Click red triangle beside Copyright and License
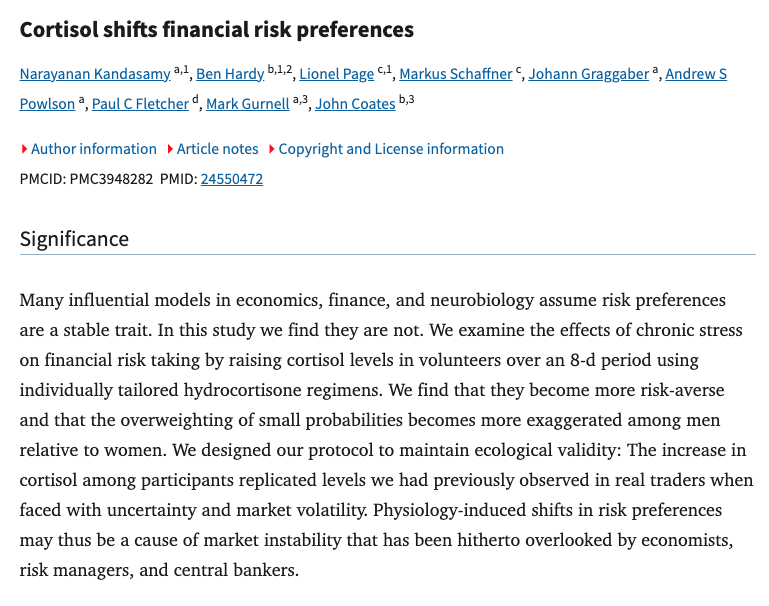769x606 pixels. (272, 149)
